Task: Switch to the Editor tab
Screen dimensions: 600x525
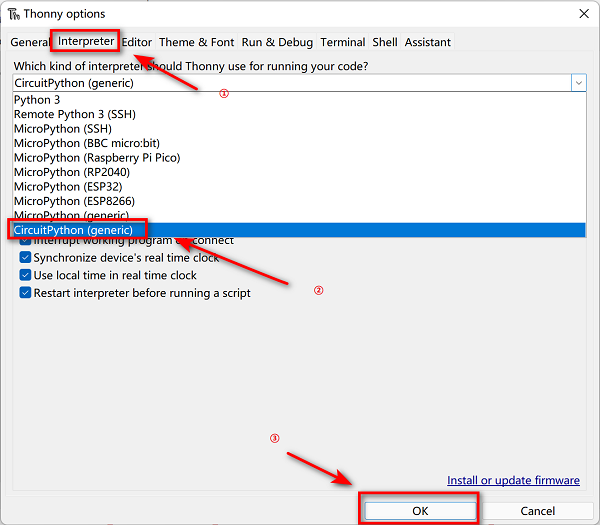Action: [x=137, y=42]
